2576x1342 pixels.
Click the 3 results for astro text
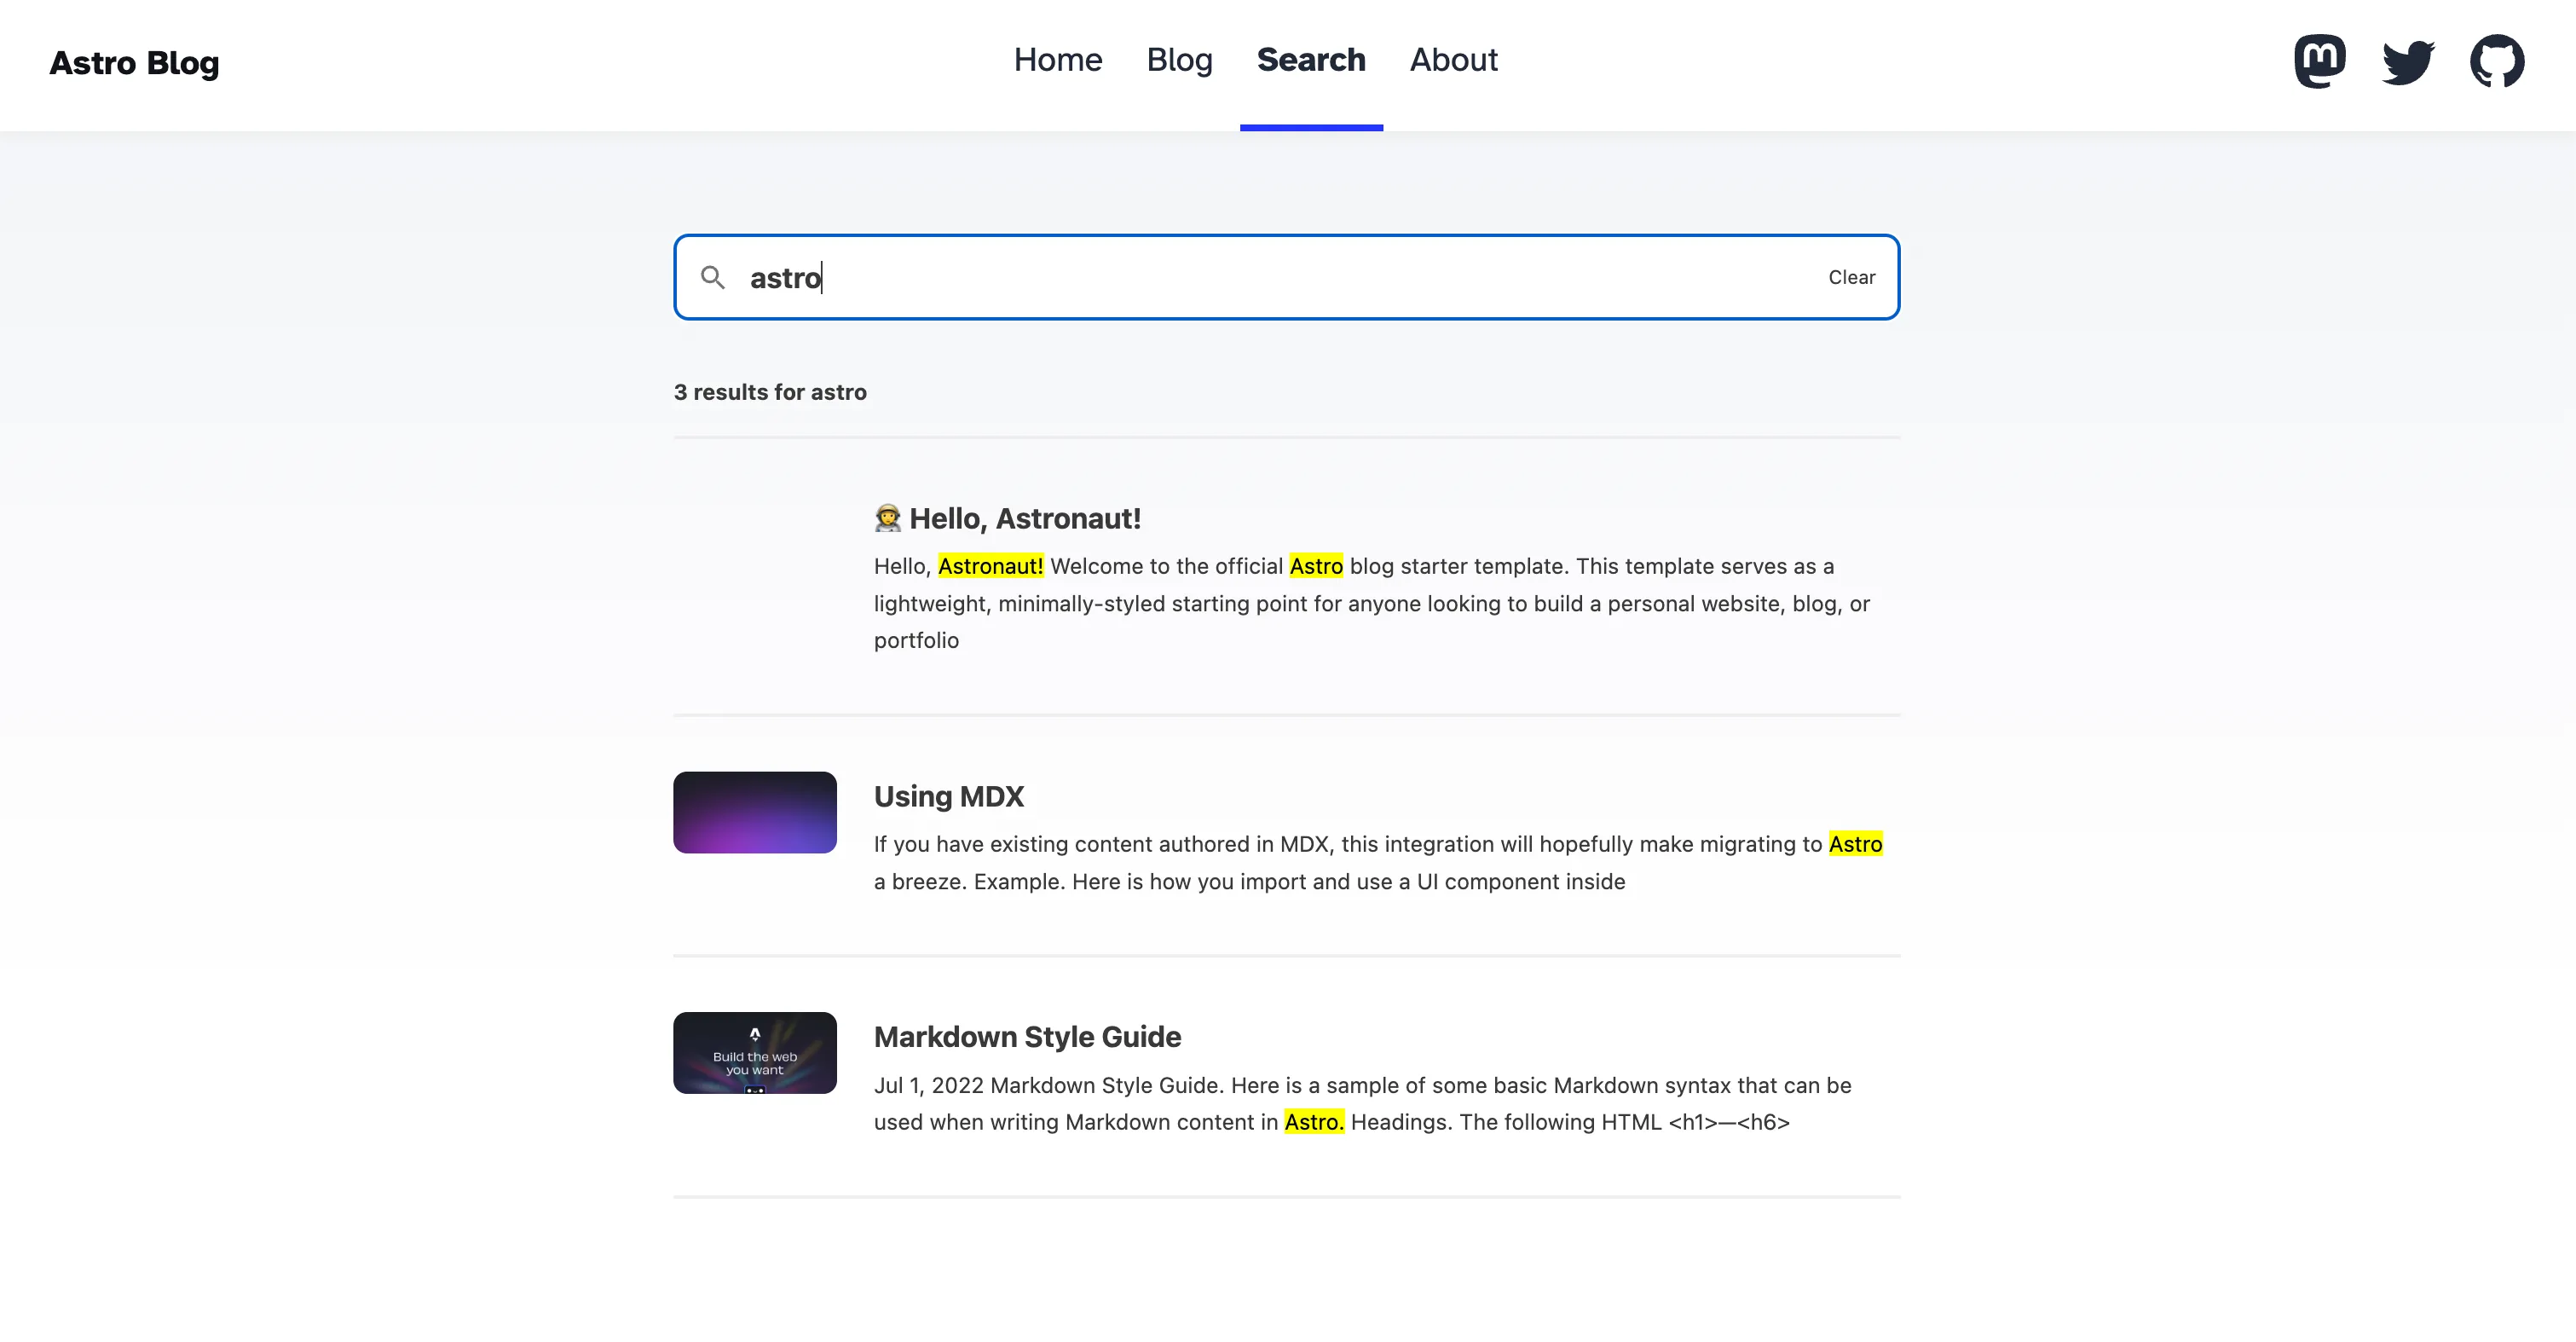click(770, 392)
